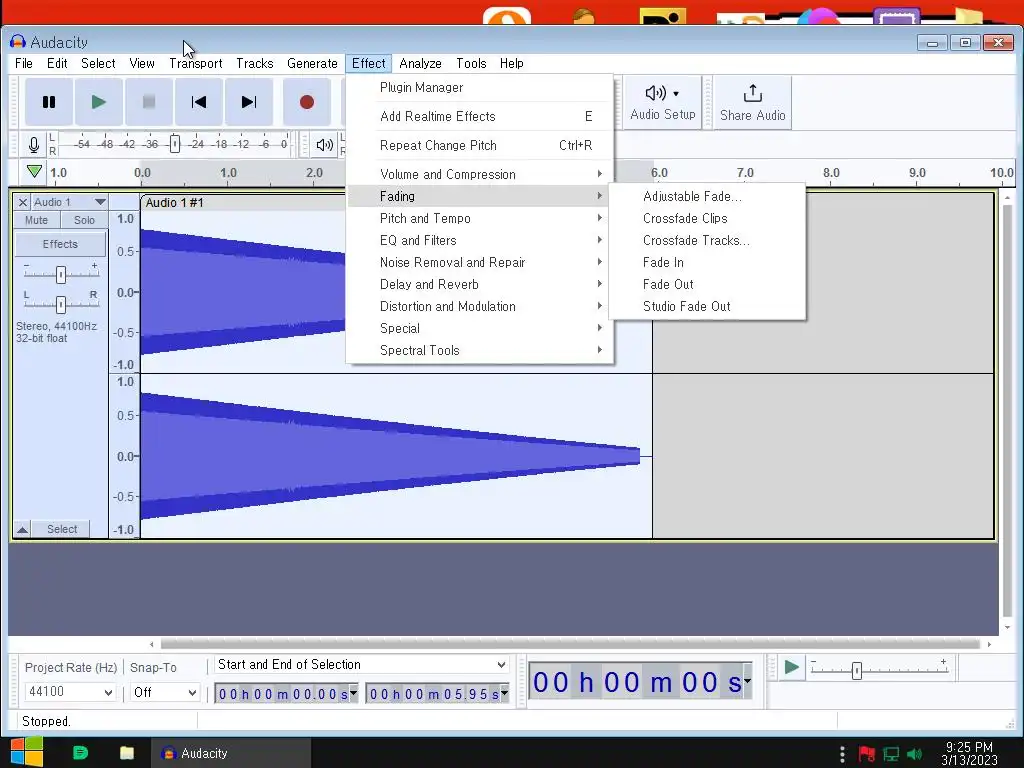Expand the Special submenu
1024x768 pixels.
(x=480, y=328)
